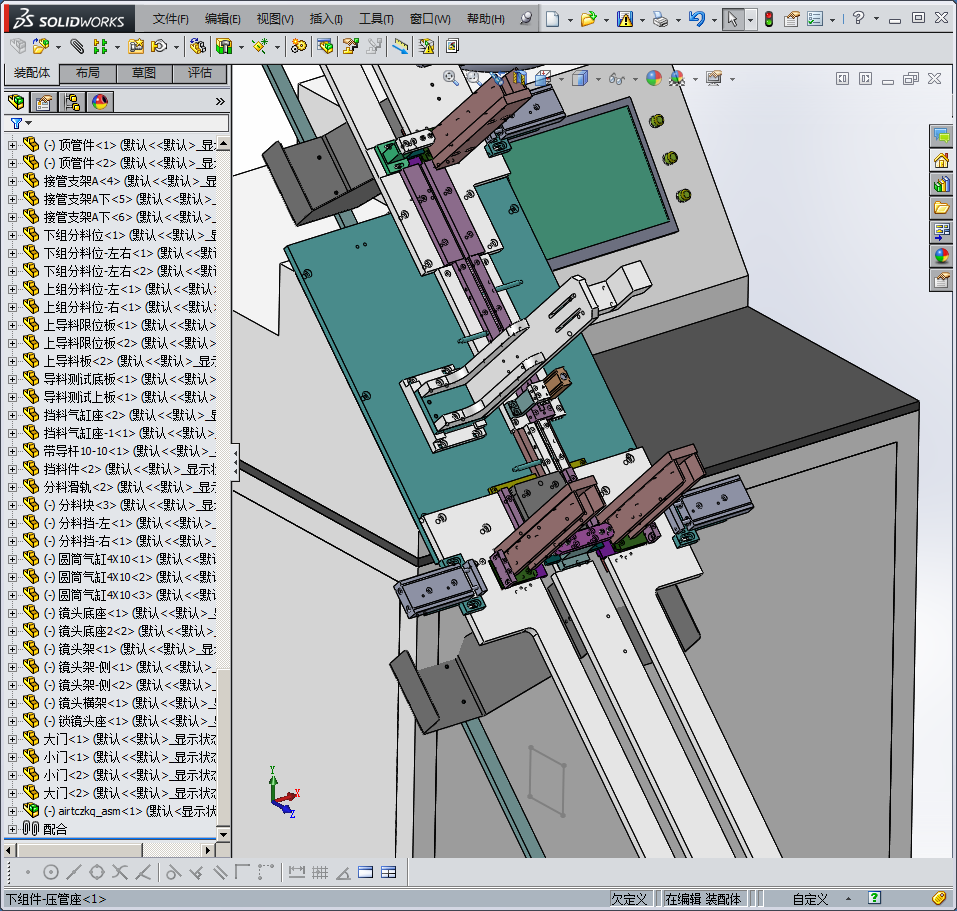Click the Zoom to Fit magnifier icon
This screenshot has height=911, width=957.
click(x=451, y=78)
